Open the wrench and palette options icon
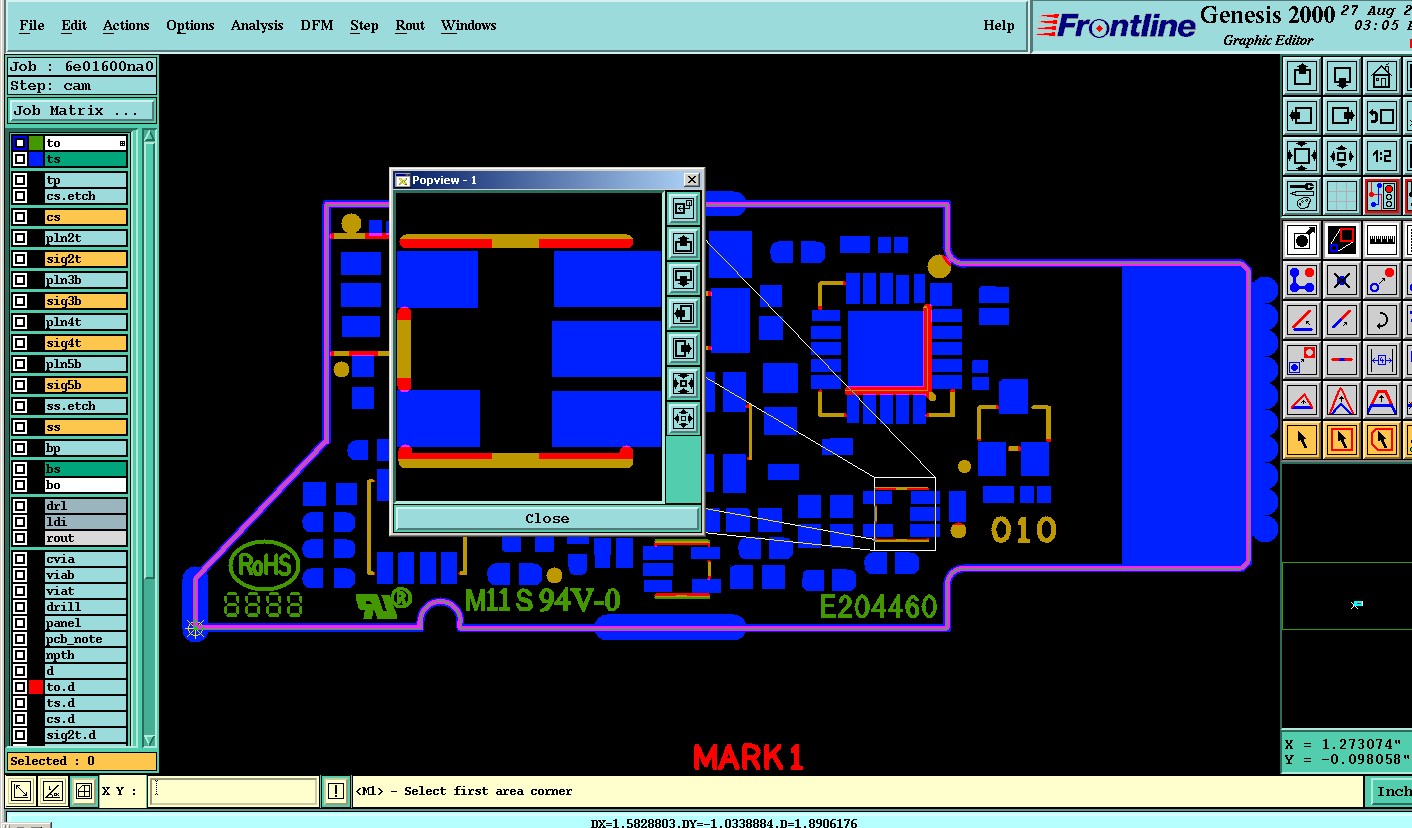The image size is (1412, 828). click(1302, 196)
